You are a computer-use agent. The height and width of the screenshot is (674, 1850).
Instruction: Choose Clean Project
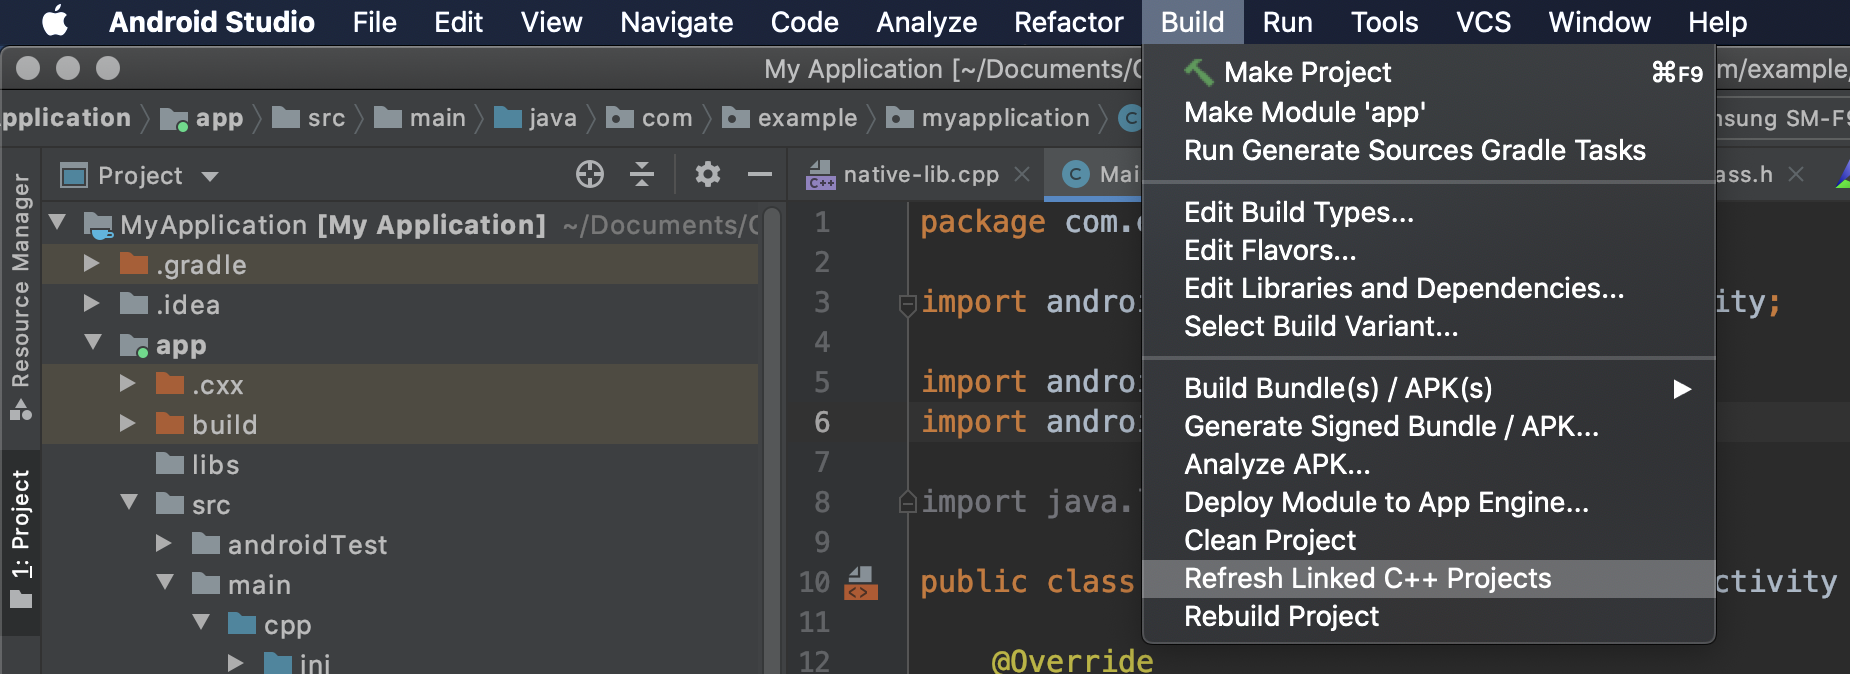click(1429, 540)
